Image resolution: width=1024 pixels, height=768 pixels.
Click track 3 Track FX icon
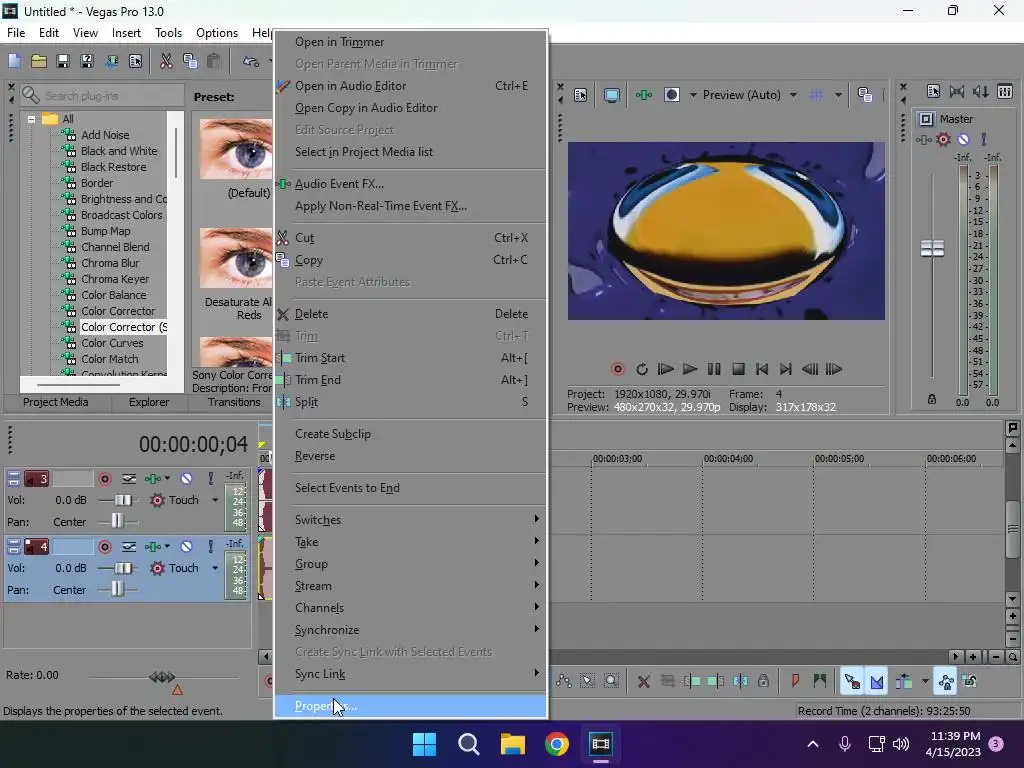point(153,479)
